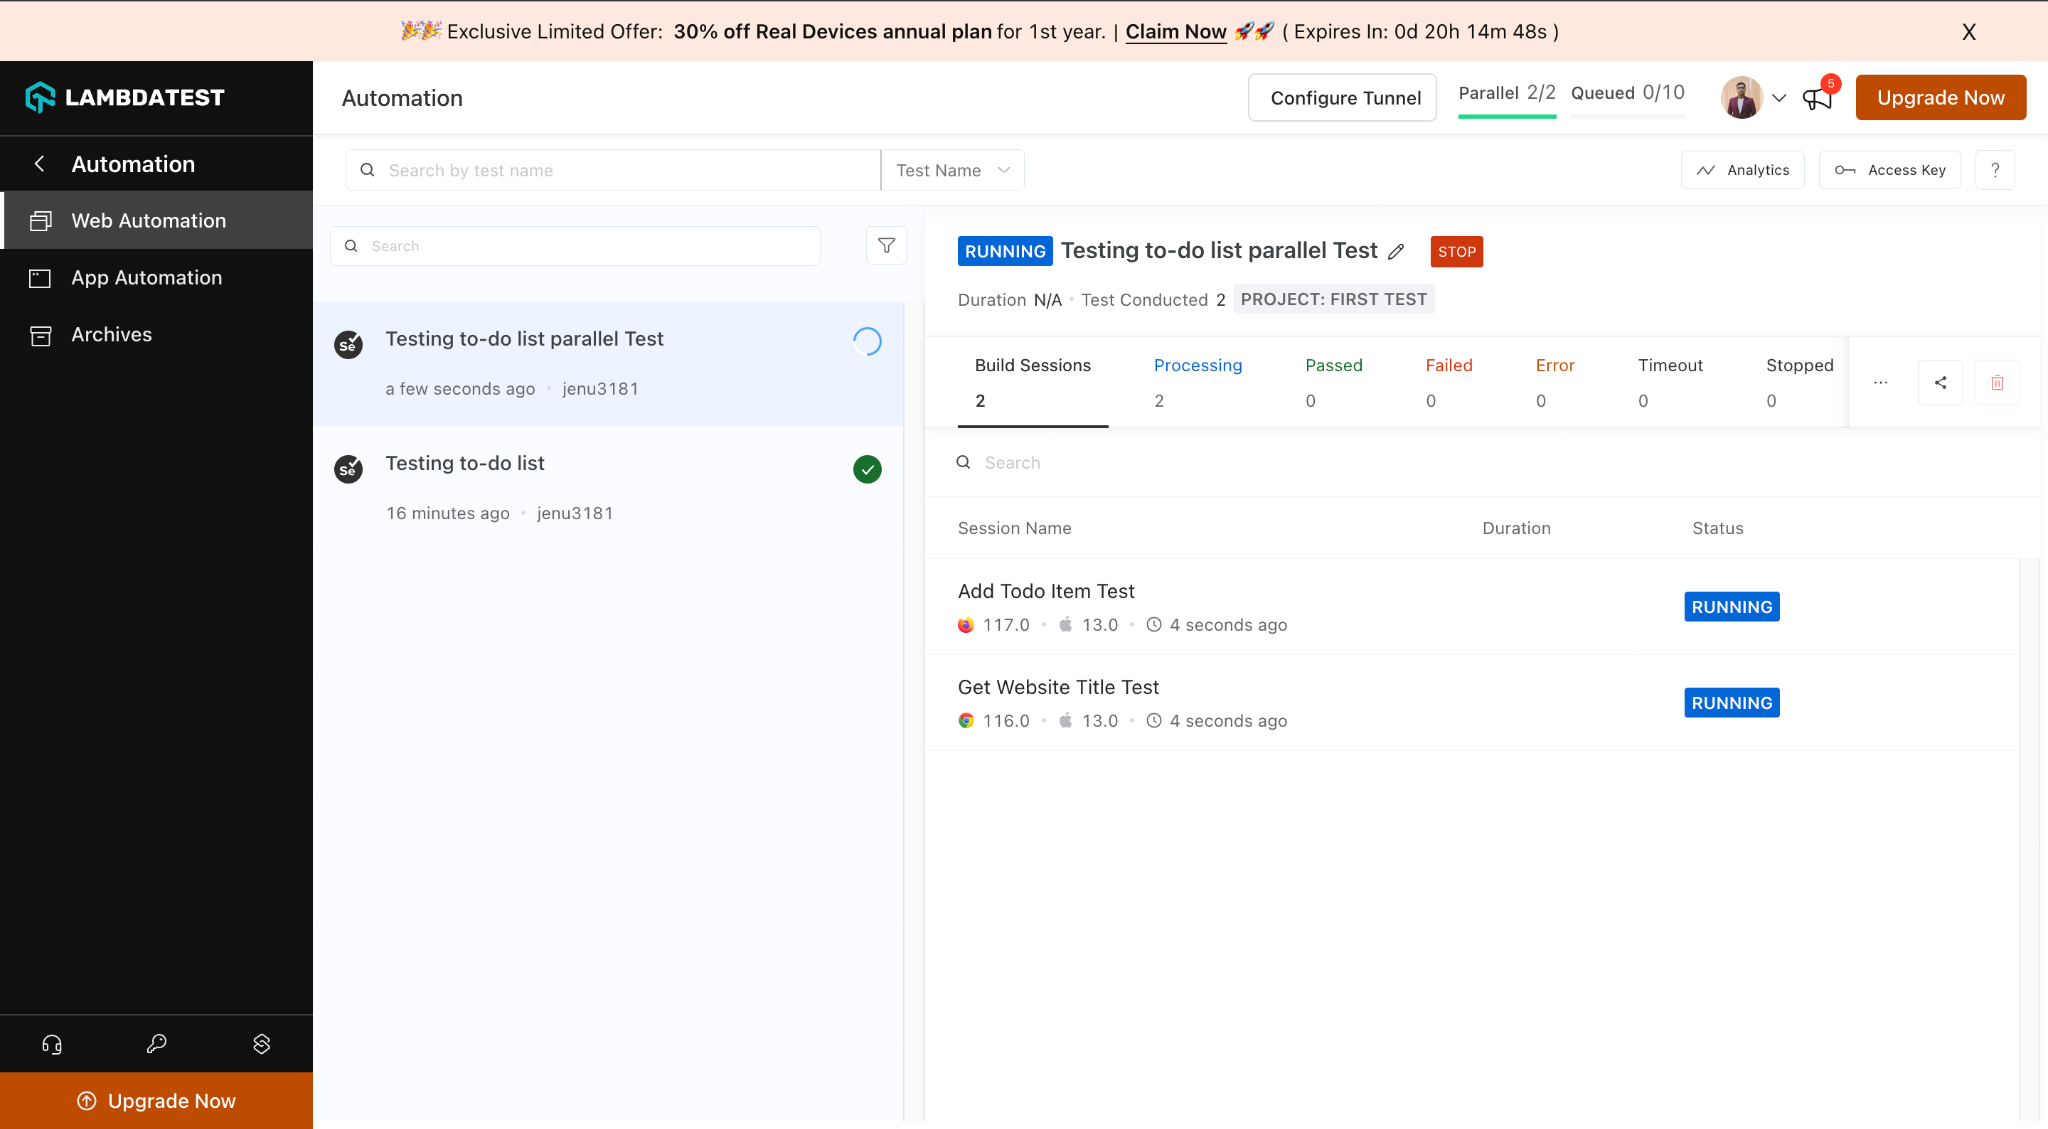This screenshot has height=1129, width=2048.
Task: Click Selenium icon of Testing to-do list build
Action: tap(348, 468)
